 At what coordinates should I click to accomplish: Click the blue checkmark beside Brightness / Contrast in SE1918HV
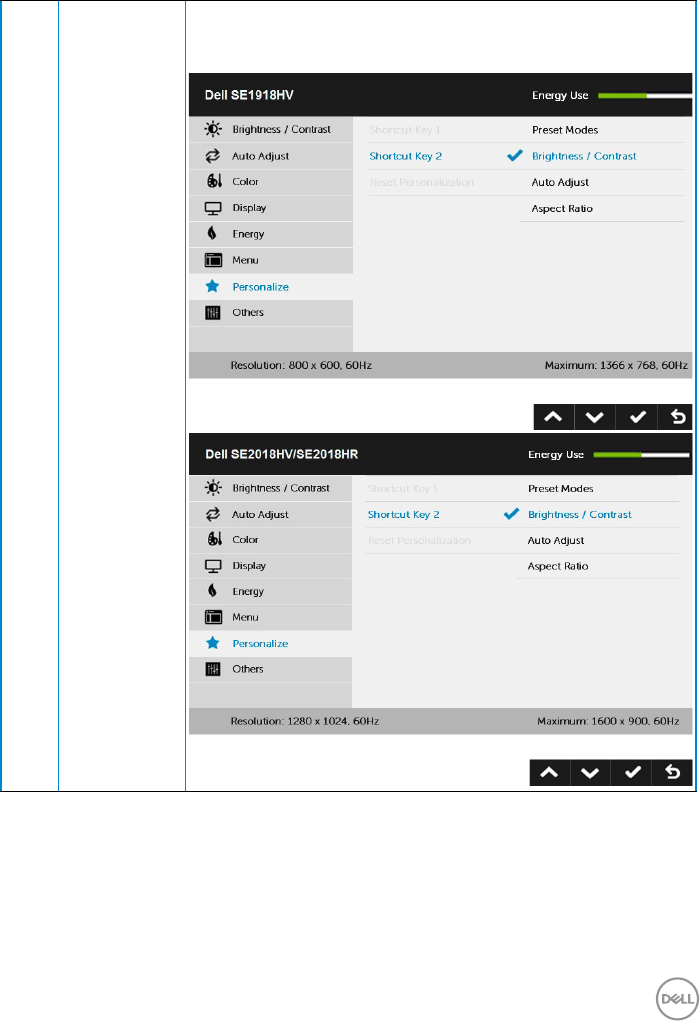[514, 156]
